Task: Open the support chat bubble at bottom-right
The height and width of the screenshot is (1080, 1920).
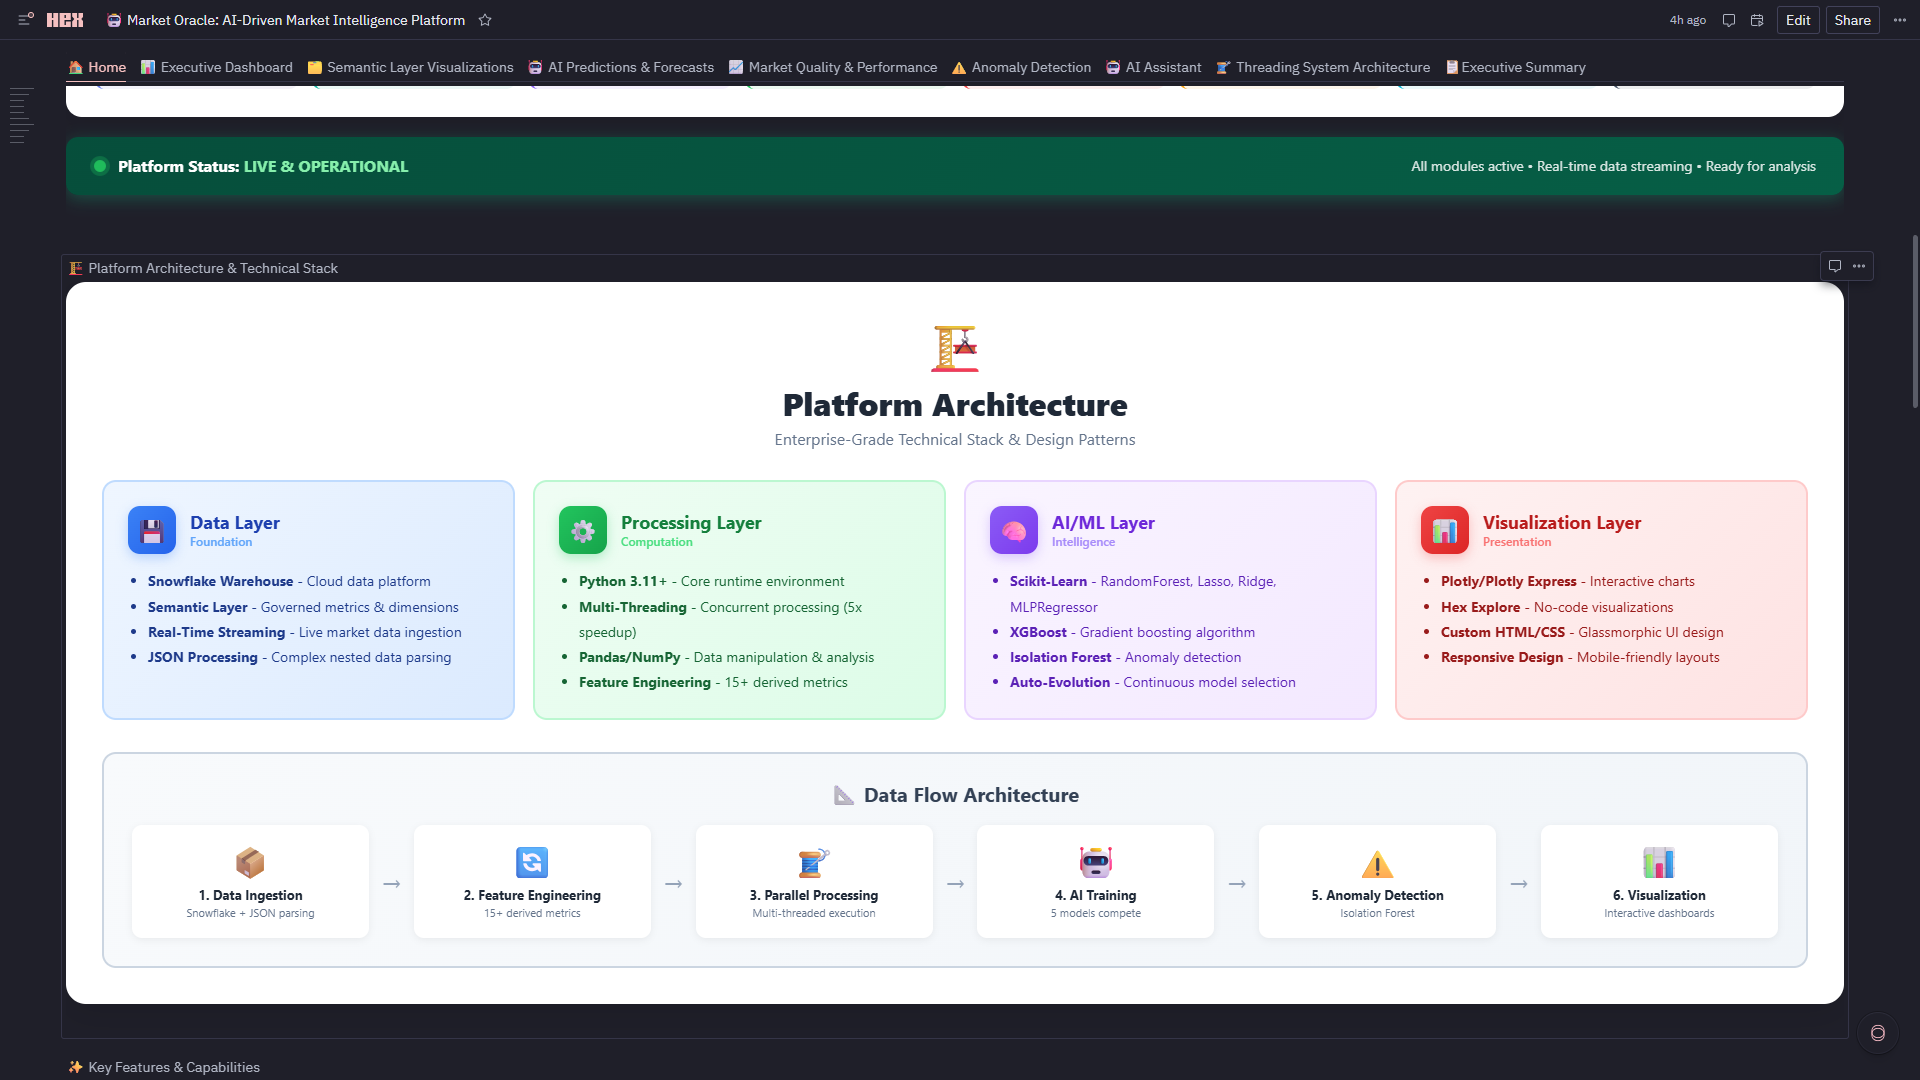Action: point(1877,1033)
